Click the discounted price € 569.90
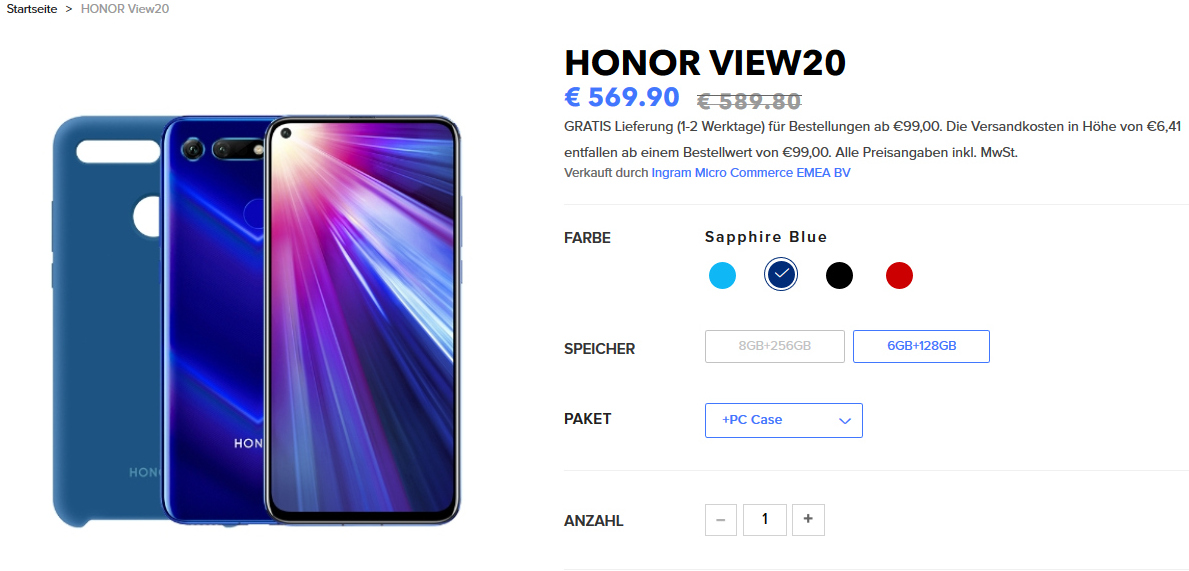Screen dimensions: 1189x571 623,97
